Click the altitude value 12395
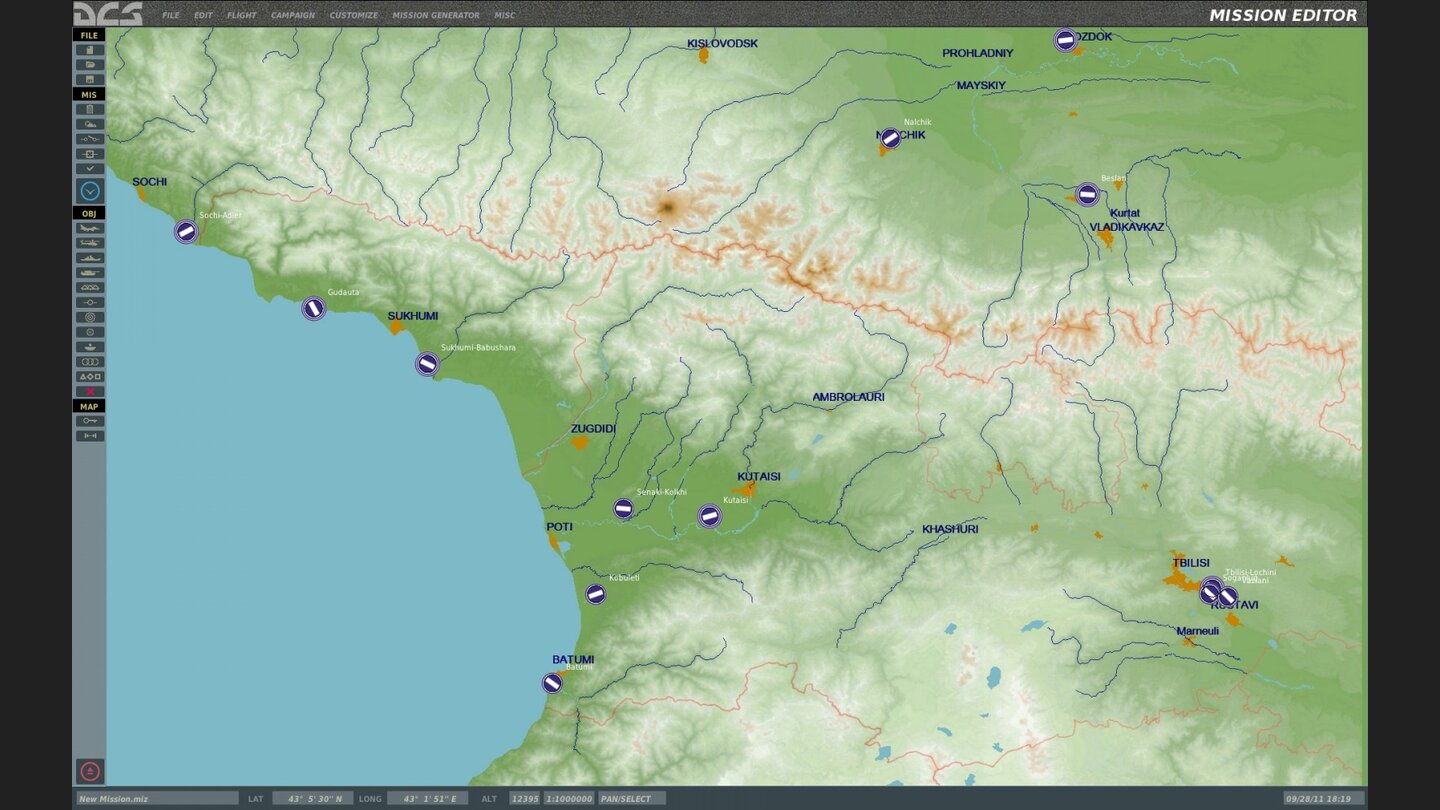 [x=524, y=798]
